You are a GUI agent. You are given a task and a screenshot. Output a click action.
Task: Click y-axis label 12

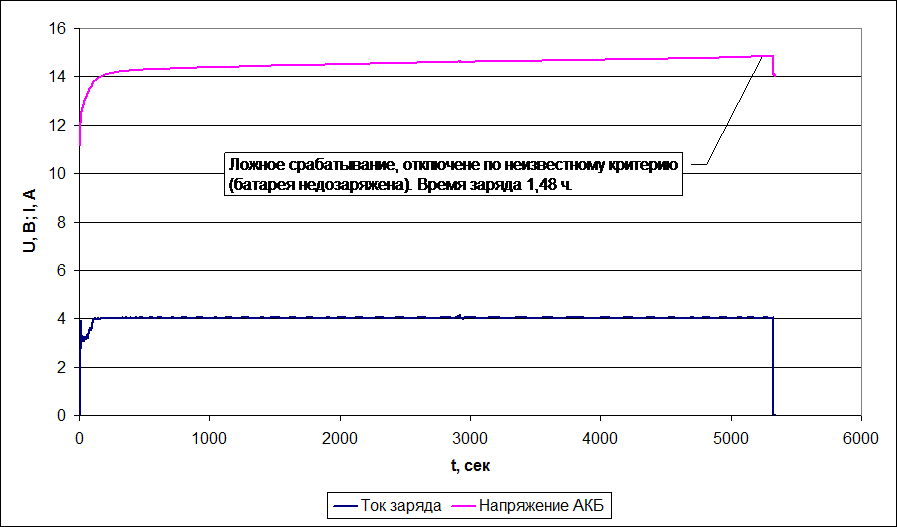(x=59, y=125)
